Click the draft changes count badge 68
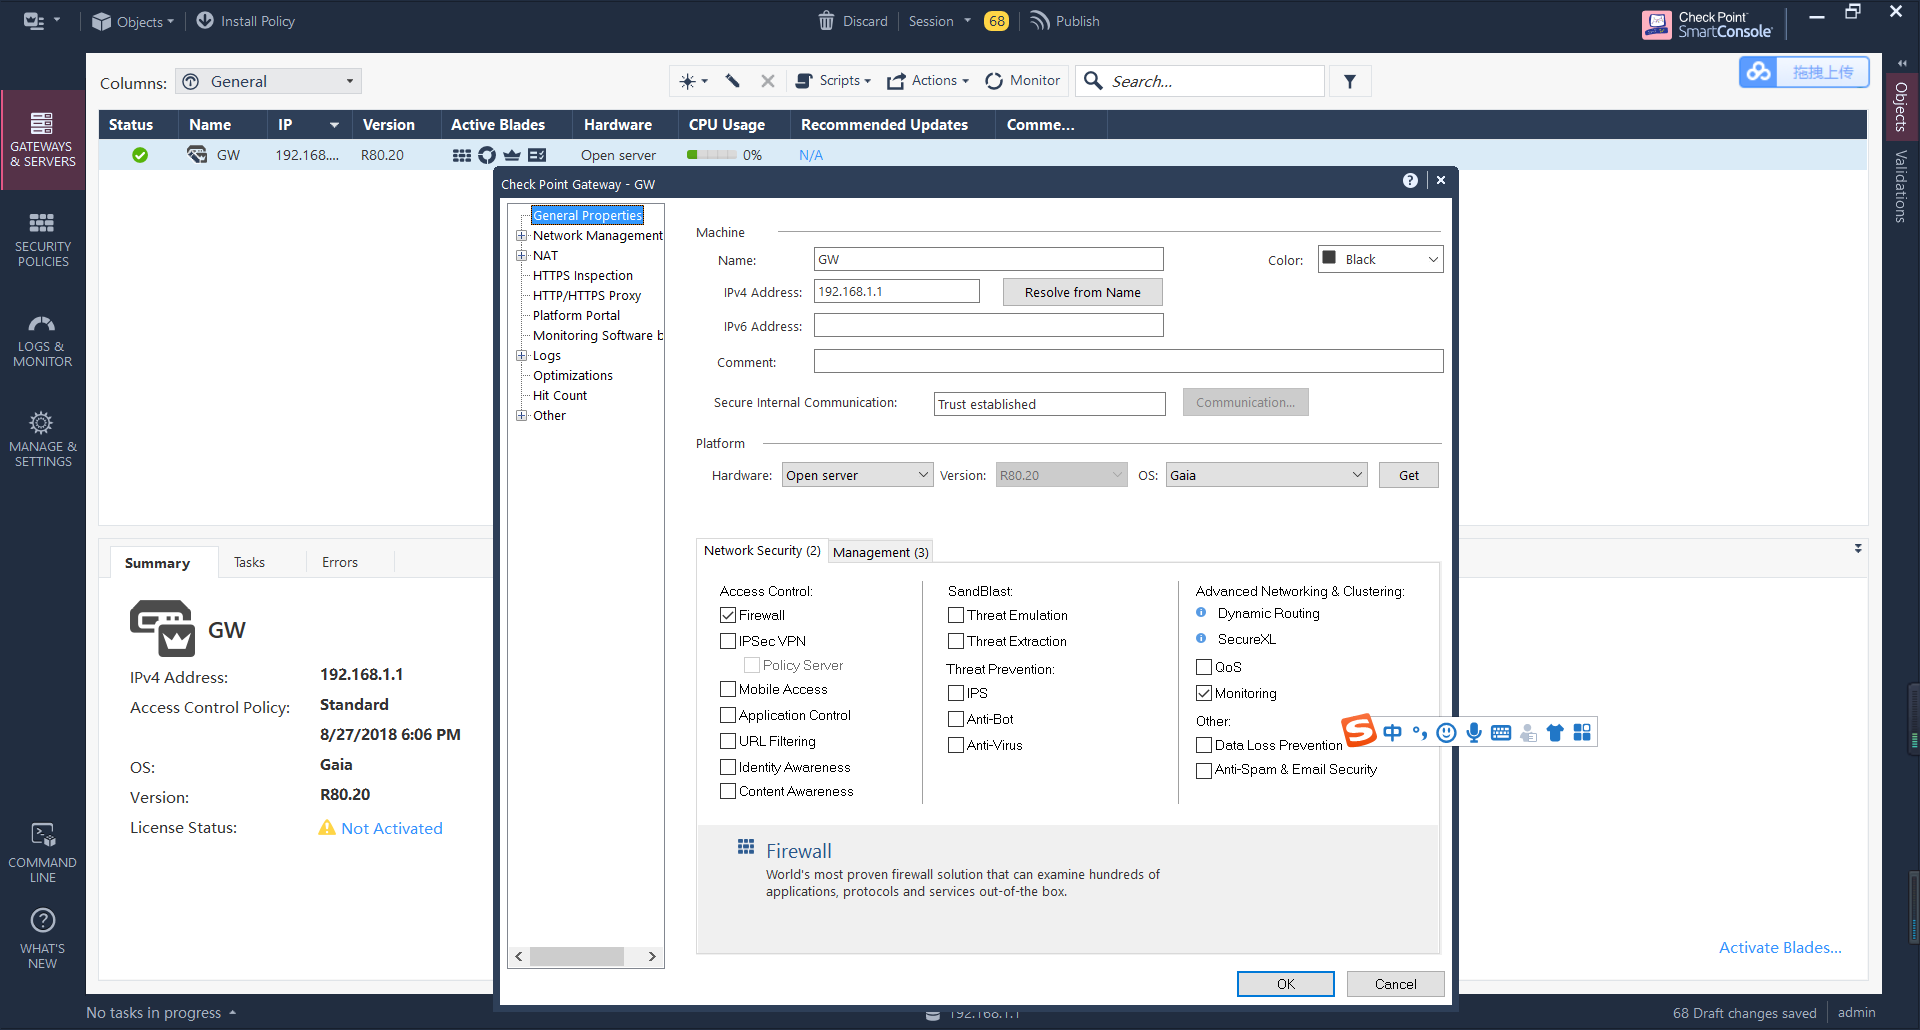 click(x=996, y=21)
